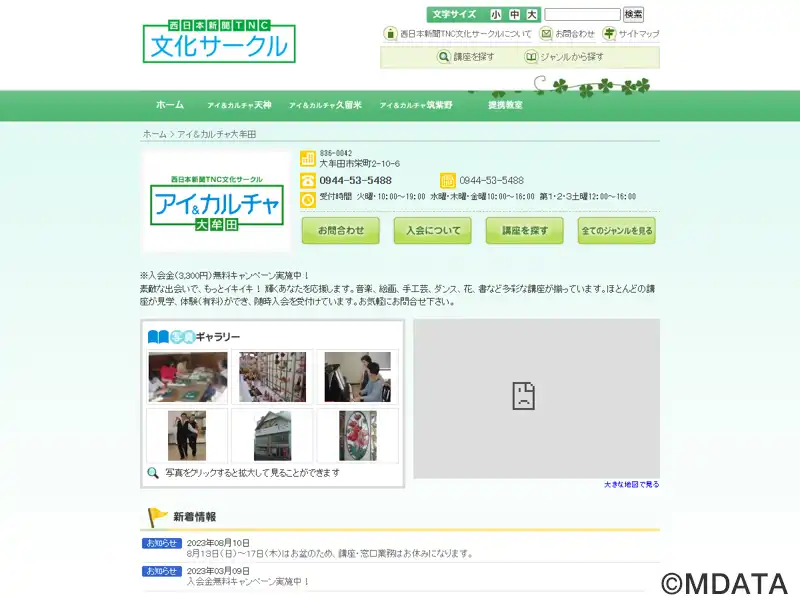This screenshot has width=800, height=600.
Task: Open the アイ&カルチャ天神 navigation tab
Action: click(x=239, y=105)
